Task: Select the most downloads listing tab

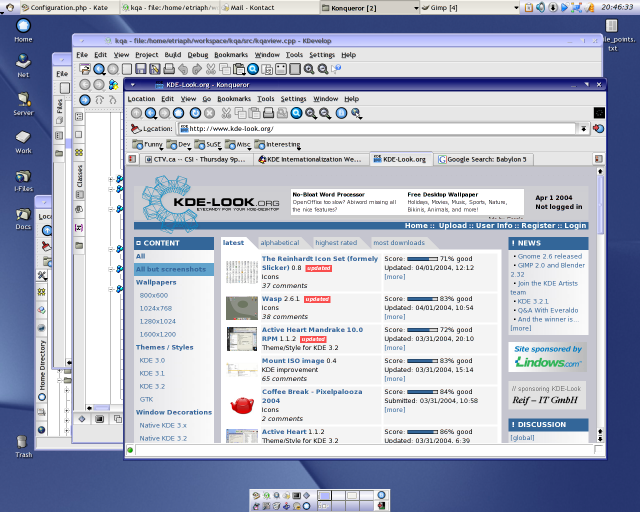Action: tap(399, 243)
